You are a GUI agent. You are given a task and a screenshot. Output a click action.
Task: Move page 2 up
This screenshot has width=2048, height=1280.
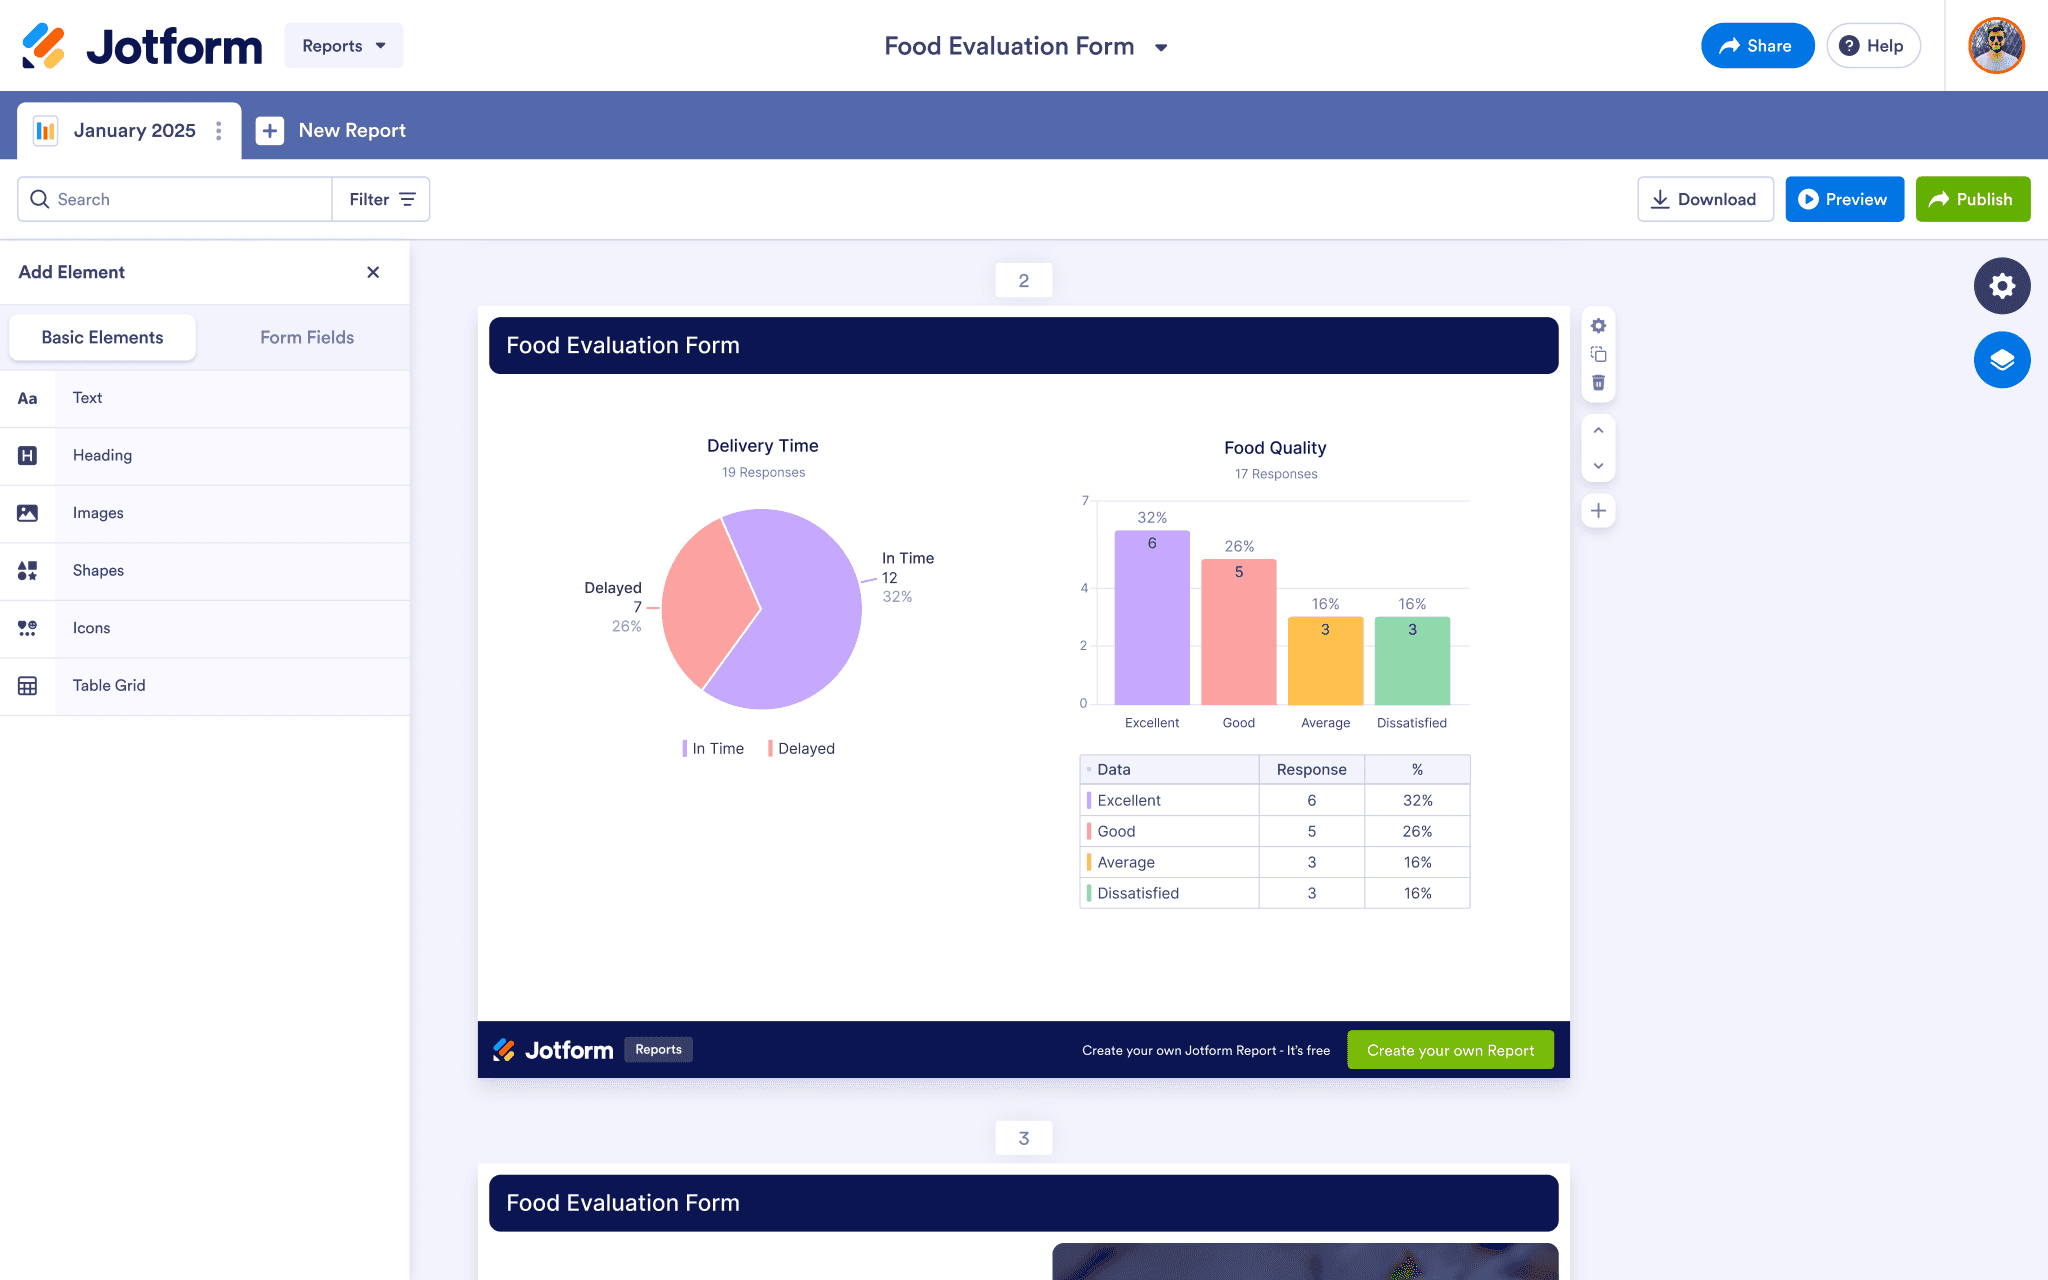[1598, 430]
